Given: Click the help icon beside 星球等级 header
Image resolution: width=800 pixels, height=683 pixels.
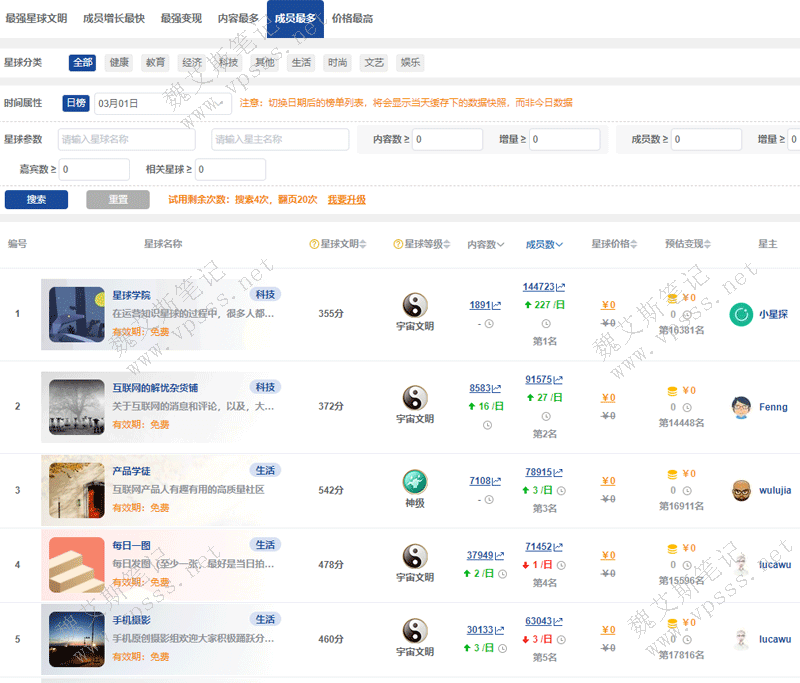Looking at the screenshot, I should click(398, 244).
